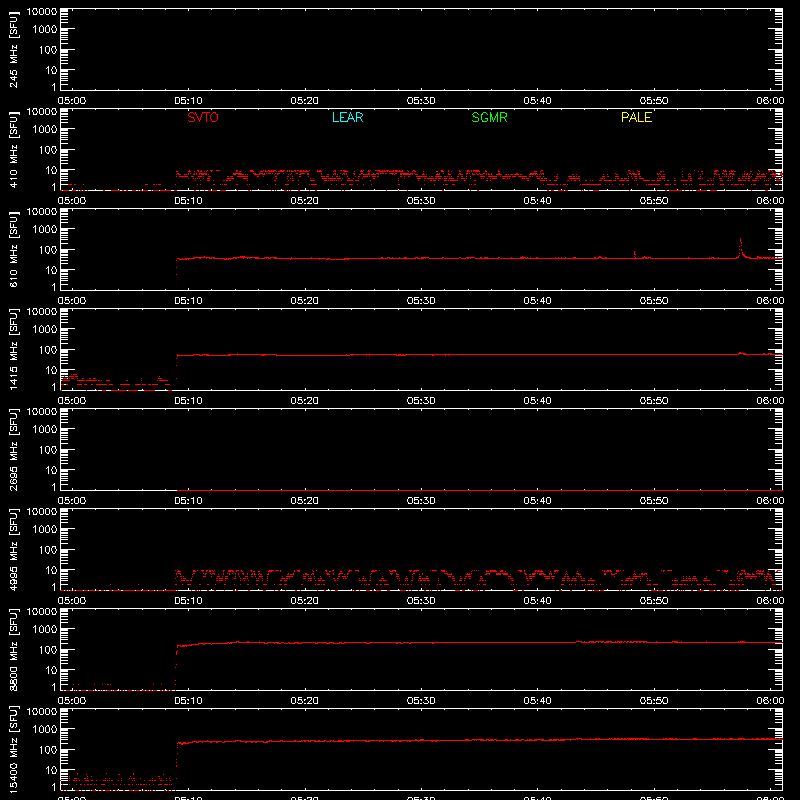Click the 05:50 tick under the 1415 MHz panel
The height and width of the screenshot is (800, 800).
(x=654, y=401)
